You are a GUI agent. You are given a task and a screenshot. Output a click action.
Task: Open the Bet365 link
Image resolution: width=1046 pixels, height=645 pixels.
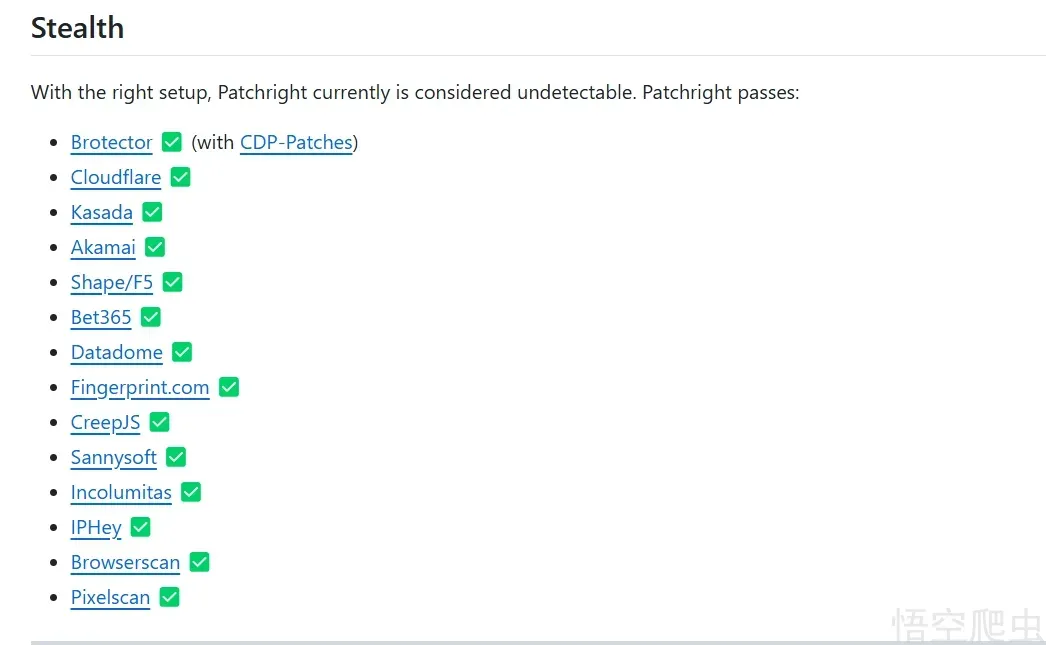tap(101, 317)
